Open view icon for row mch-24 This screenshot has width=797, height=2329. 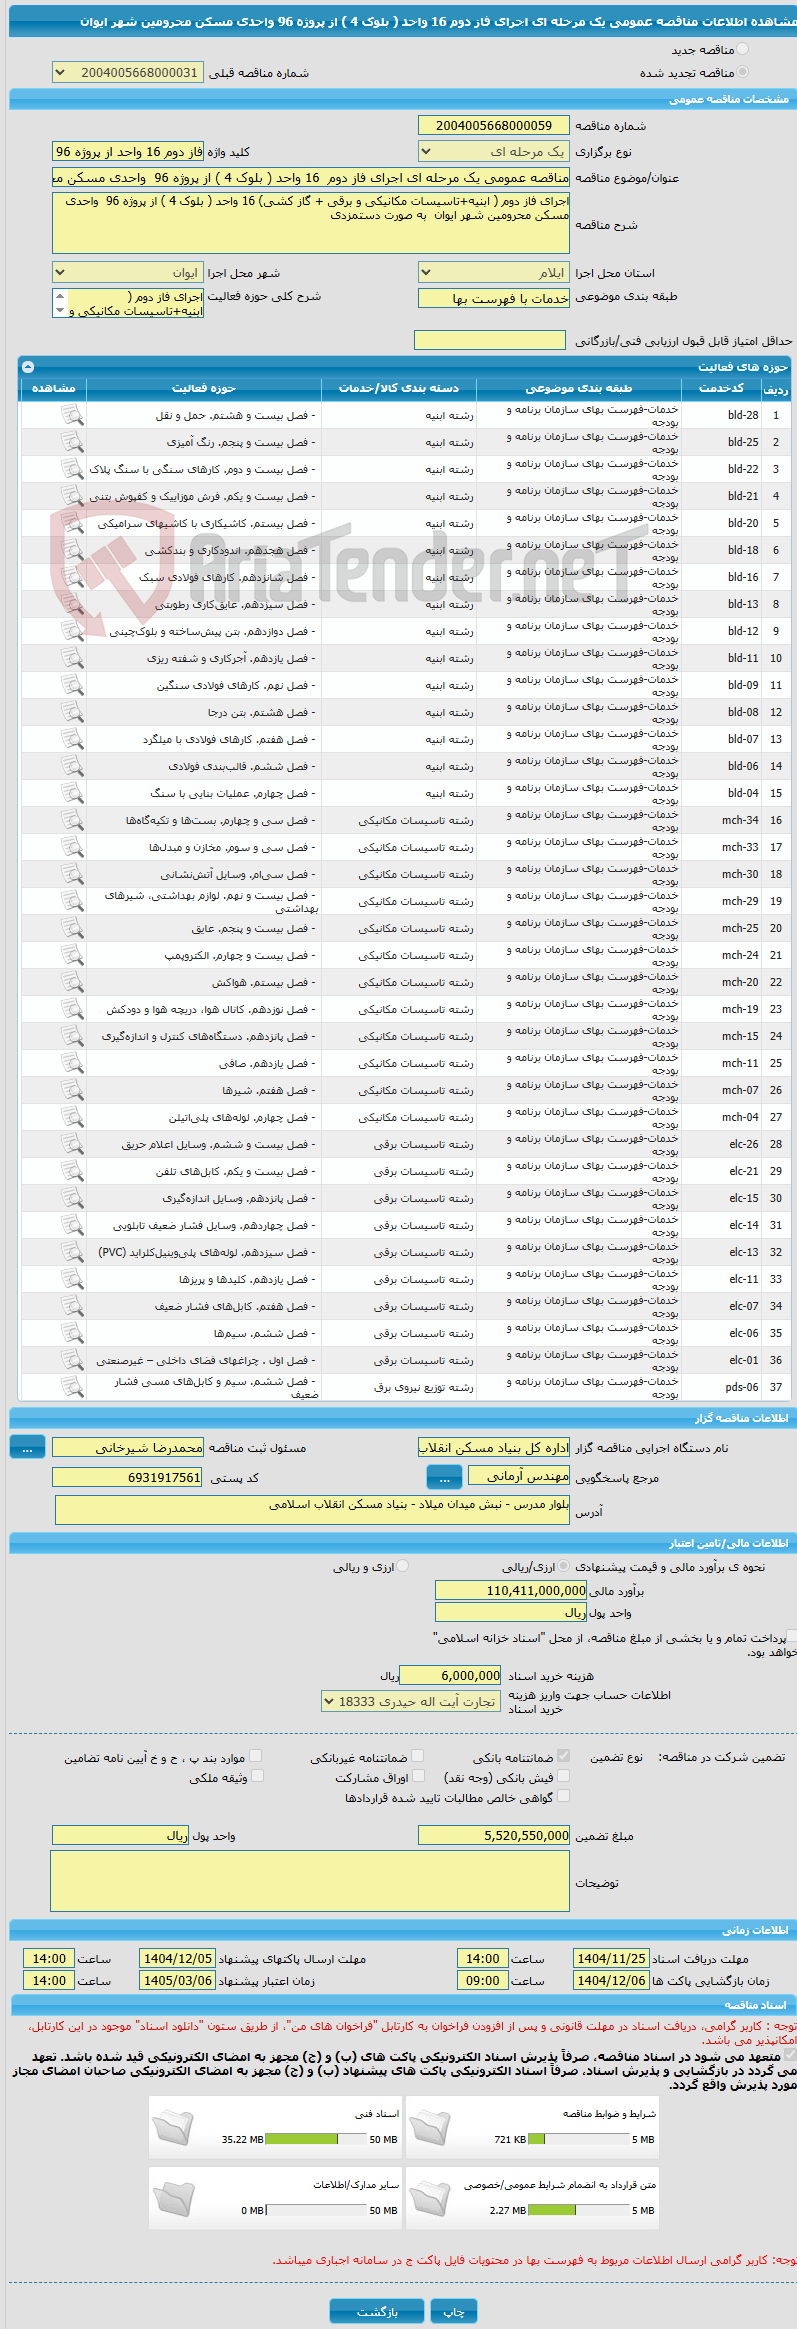click(72, 955)
